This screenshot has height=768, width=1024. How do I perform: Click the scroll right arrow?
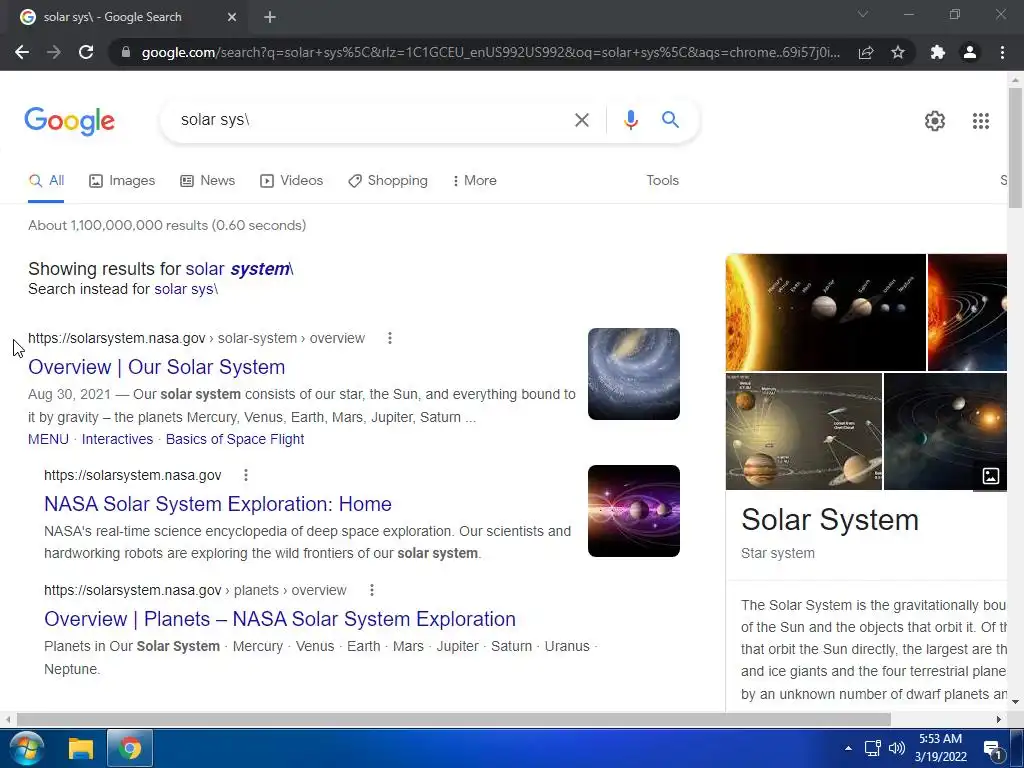[x=999, y=720]
